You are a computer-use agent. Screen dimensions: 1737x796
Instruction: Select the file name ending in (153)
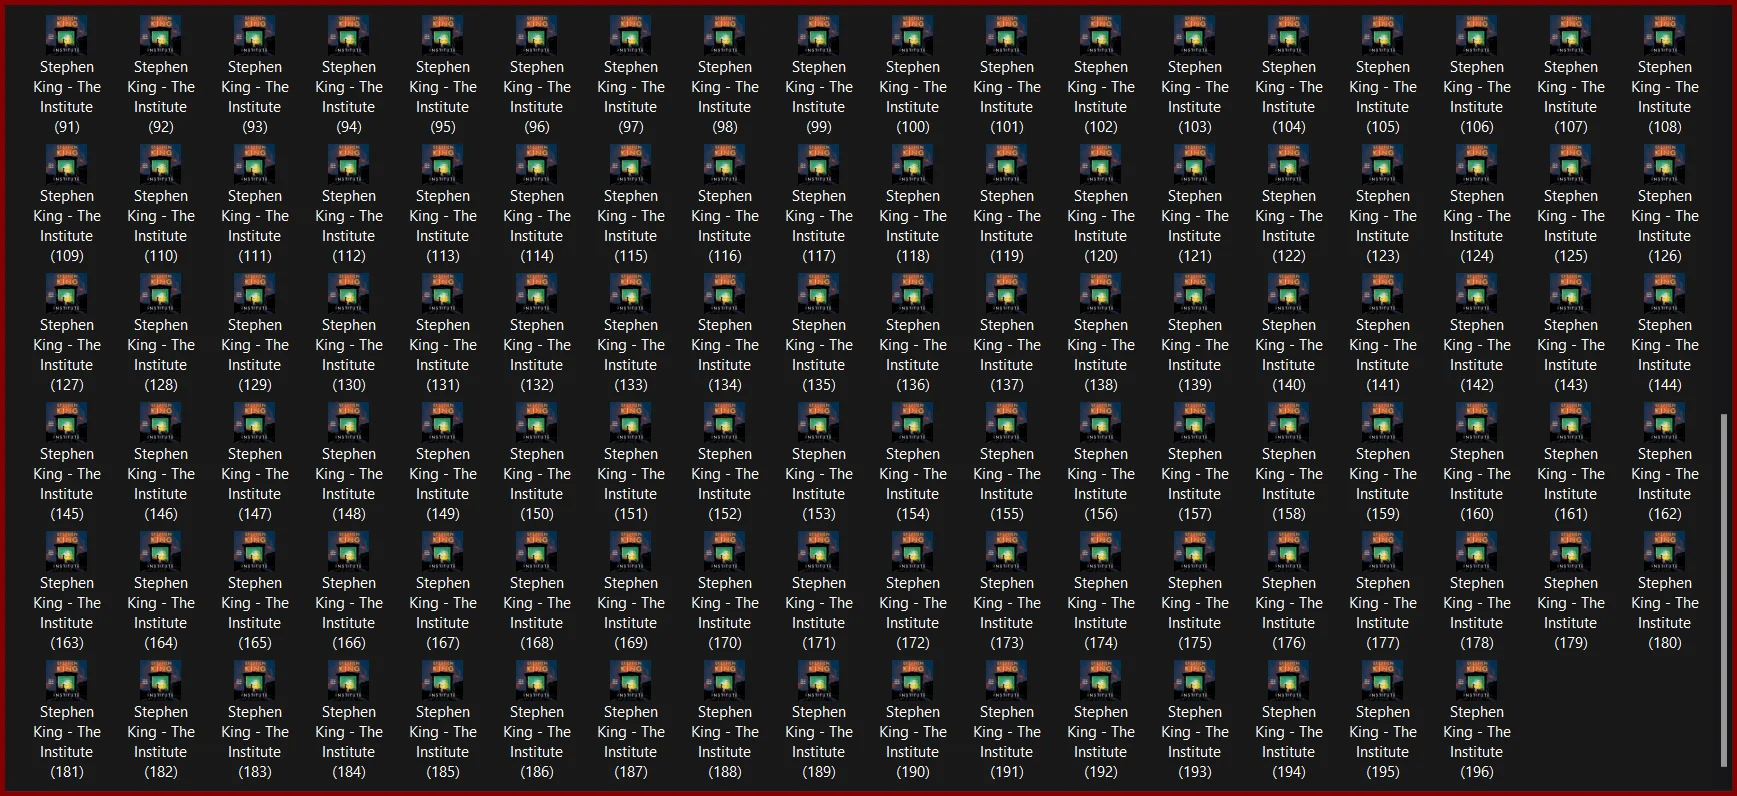click(x=819, y=484)
